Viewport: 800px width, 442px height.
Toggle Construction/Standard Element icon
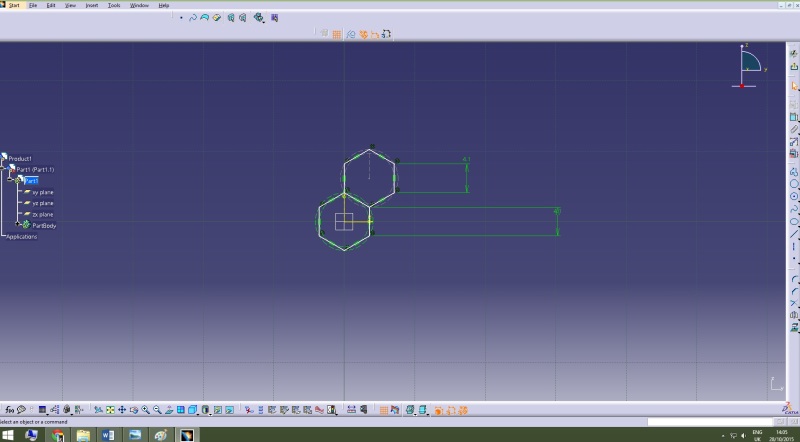tap(351, 34)
